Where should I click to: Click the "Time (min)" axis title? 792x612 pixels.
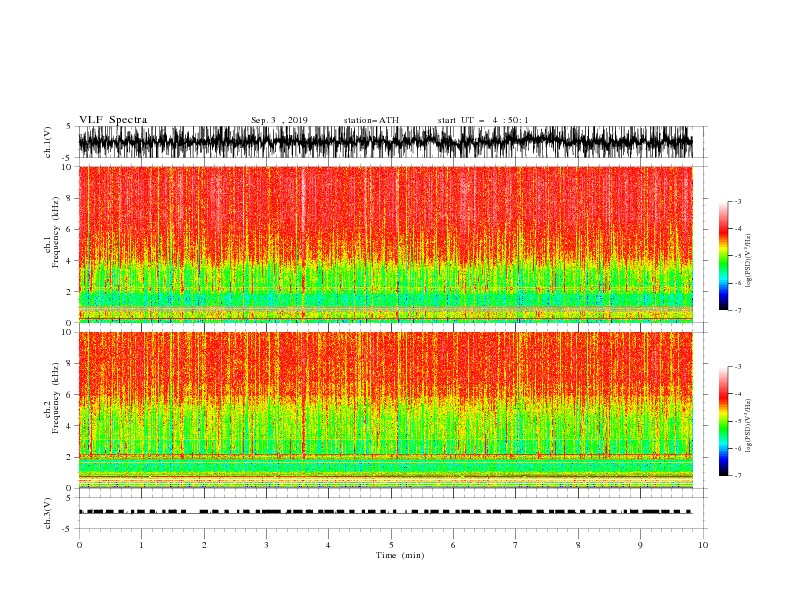point(400,555)
